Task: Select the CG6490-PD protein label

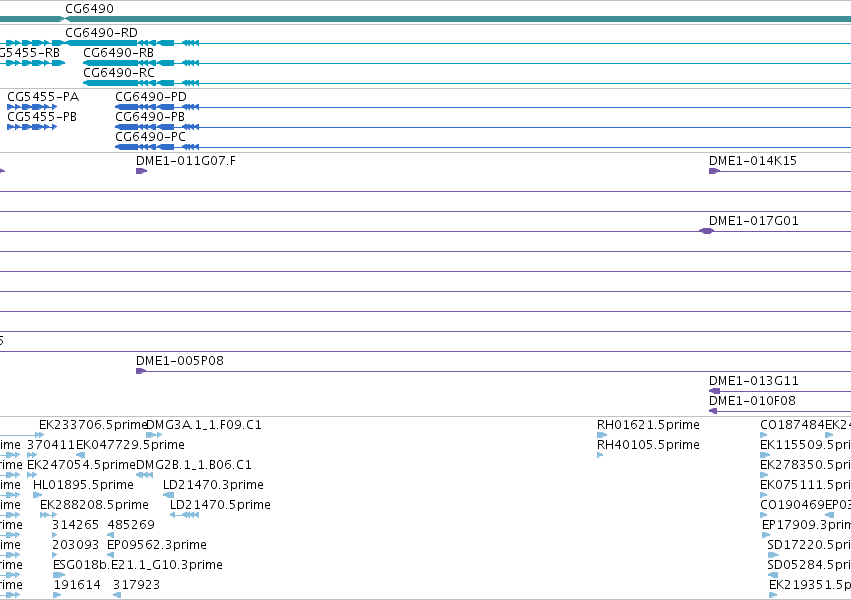Action: (x=151, y=97)
